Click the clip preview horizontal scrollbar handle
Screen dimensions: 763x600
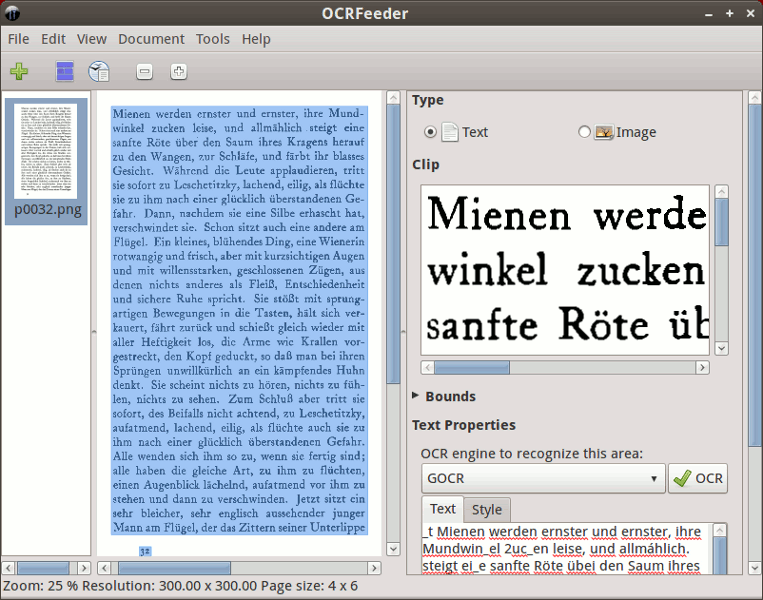click(472, 367)
